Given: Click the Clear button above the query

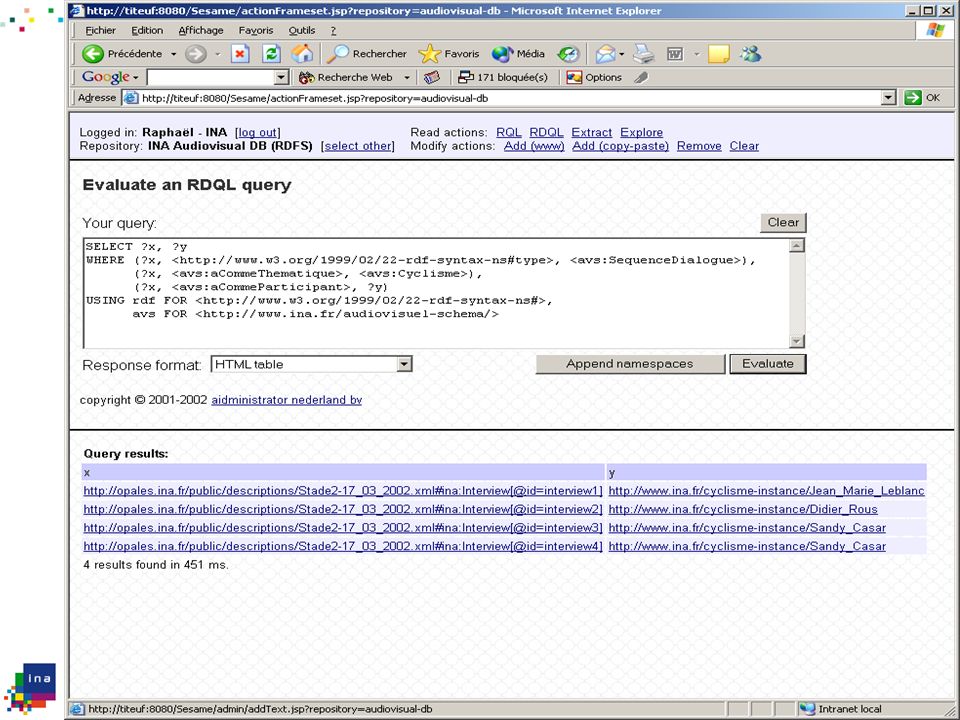Looking at the screenshot, I should click(x=783, y=222).
